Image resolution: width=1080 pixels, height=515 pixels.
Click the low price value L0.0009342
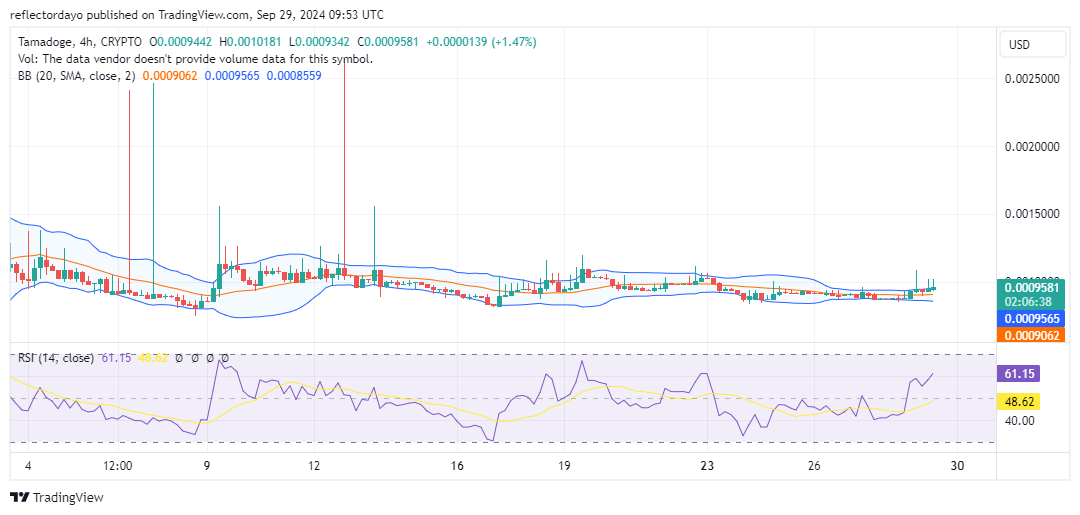point(320,42)
